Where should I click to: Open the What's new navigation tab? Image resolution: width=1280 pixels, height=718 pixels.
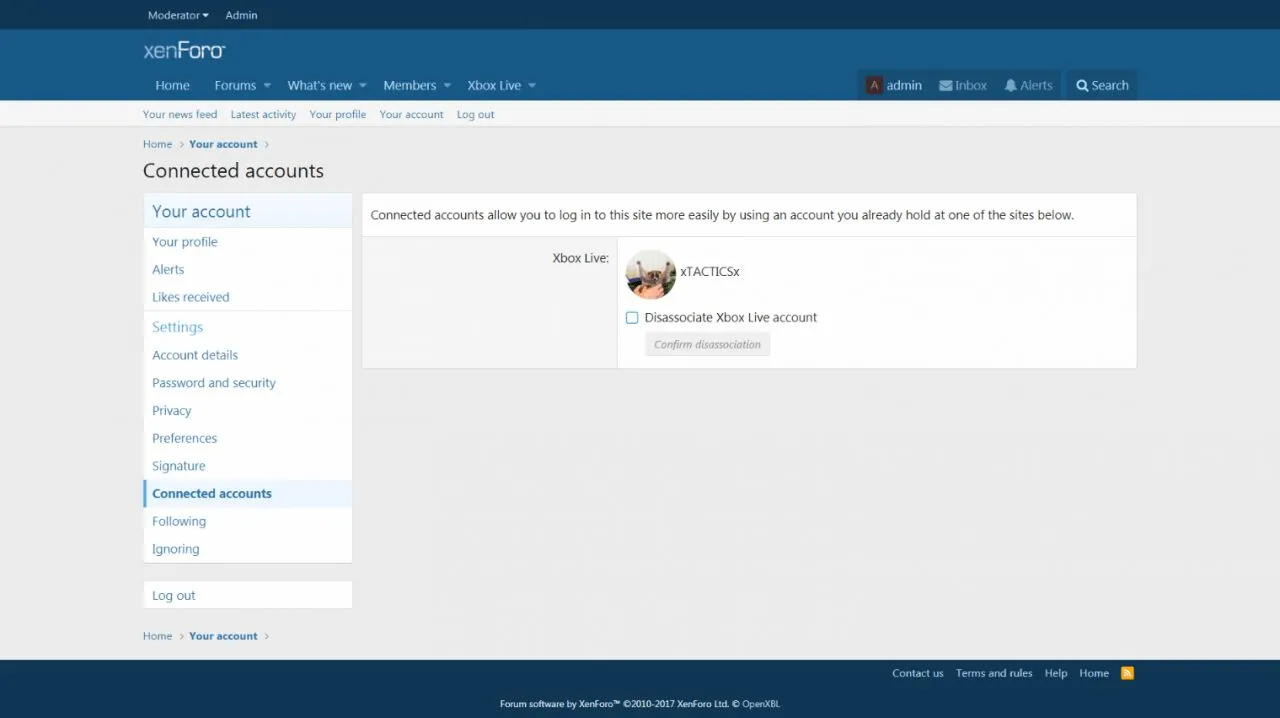pyautogui.click(x=320, y=86)
